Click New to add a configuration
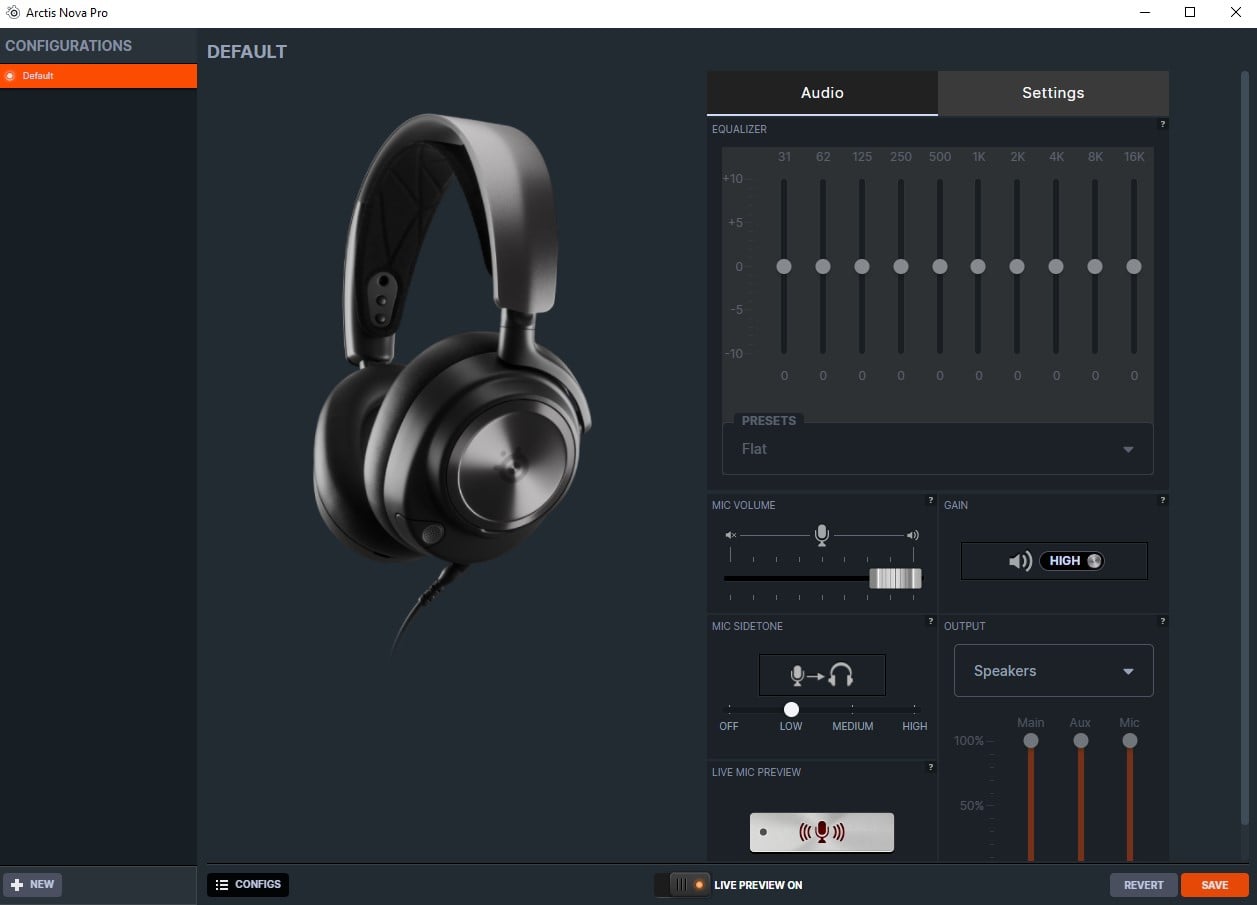Viewport: 1257px width, 905px height. point(33,885)
